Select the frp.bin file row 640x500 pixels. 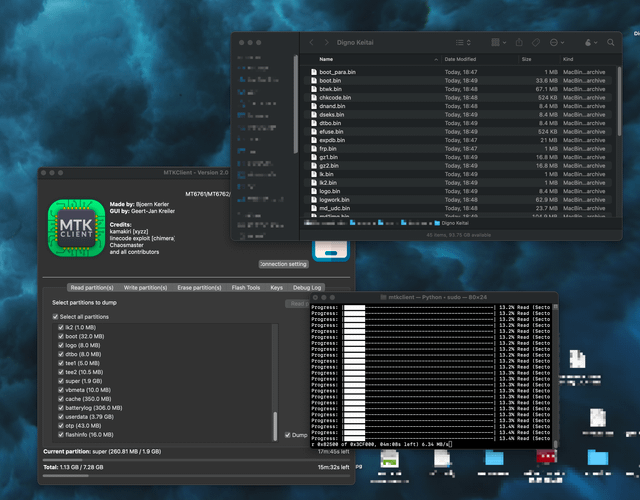(458, 149)
